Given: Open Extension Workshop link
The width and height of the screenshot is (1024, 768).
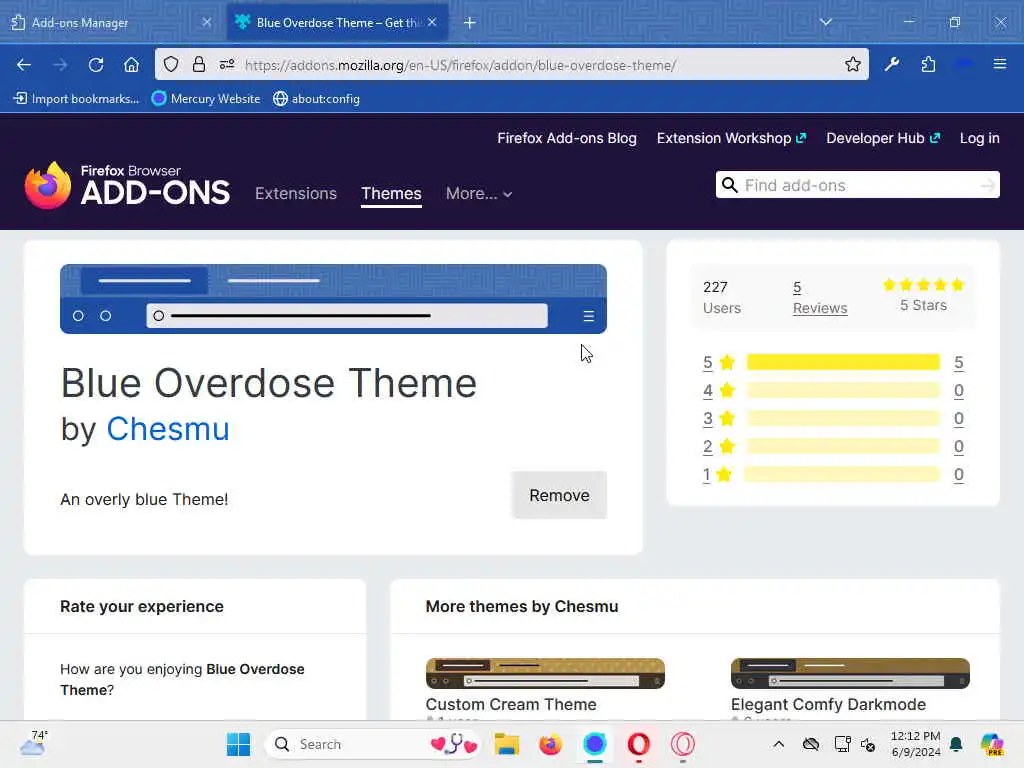Looking at the screenshot, I should tap(731, 138).
